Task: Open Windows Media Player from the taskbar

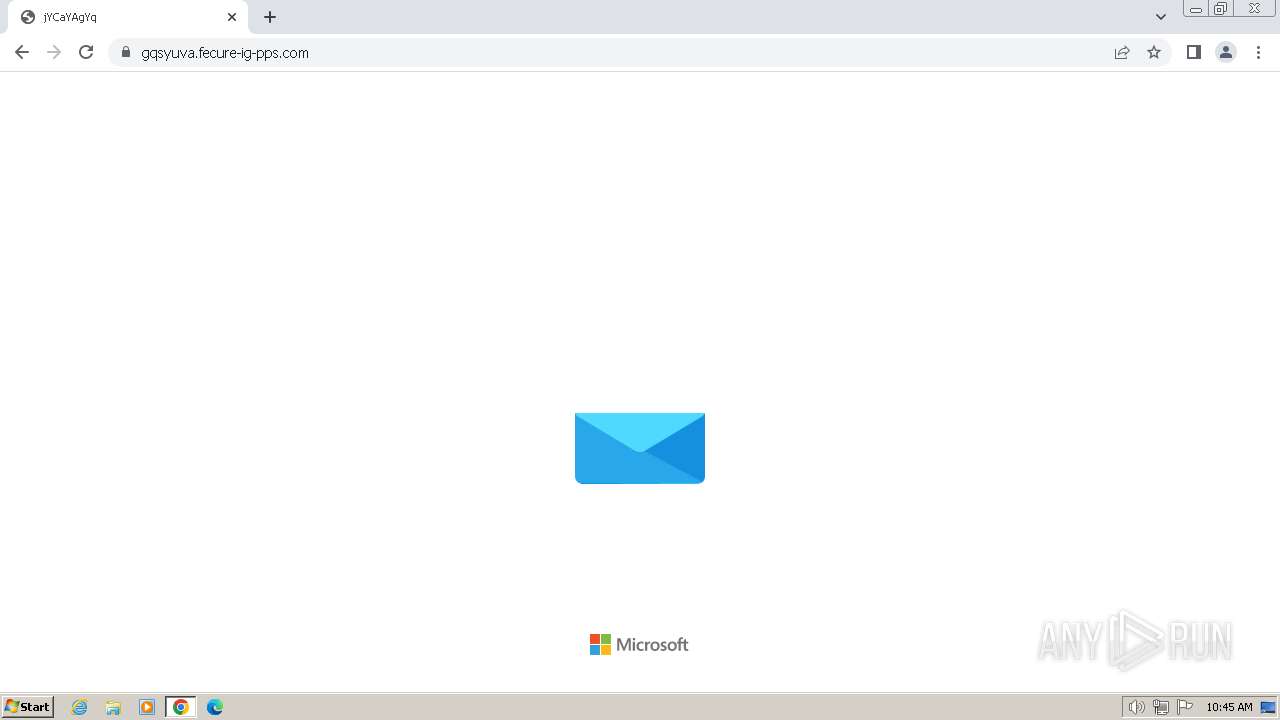Action: click(147, 707)
